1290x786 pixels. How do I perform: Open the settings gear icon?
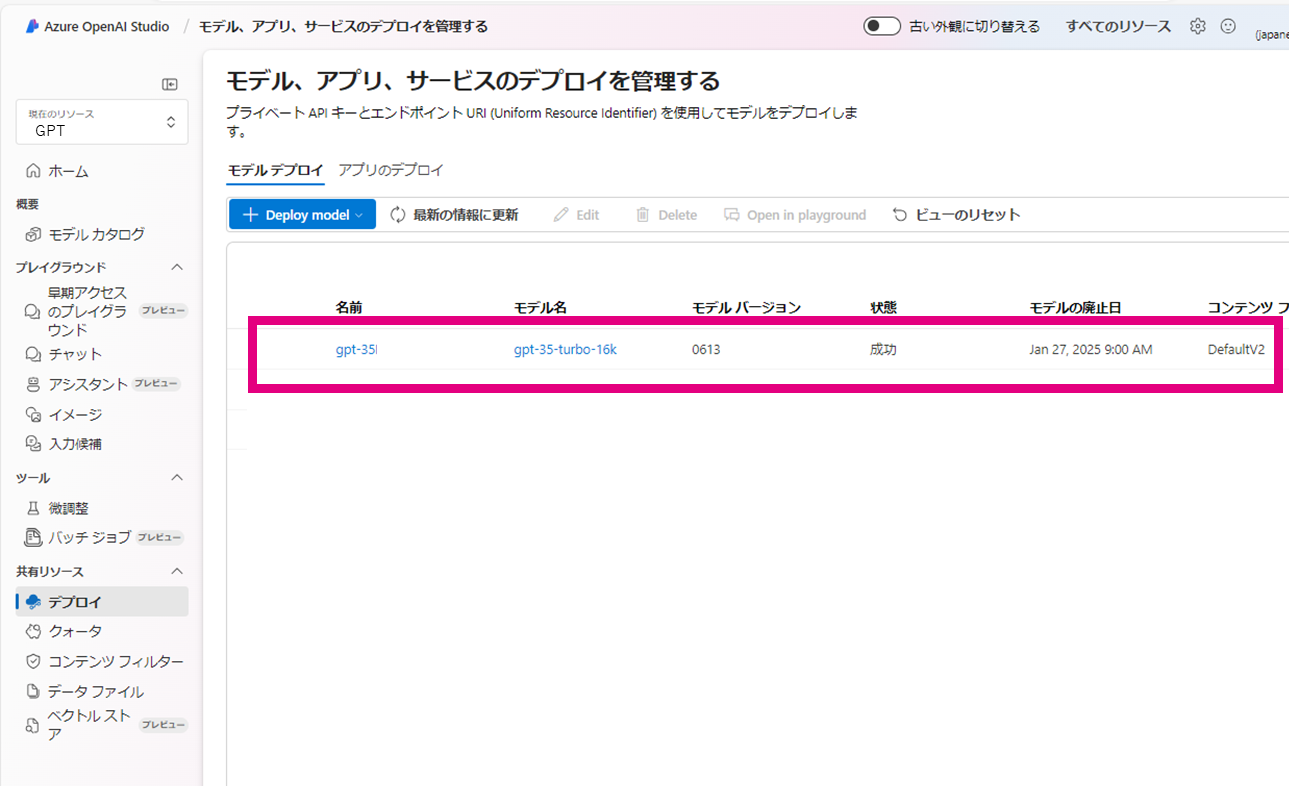[1198, 27]
